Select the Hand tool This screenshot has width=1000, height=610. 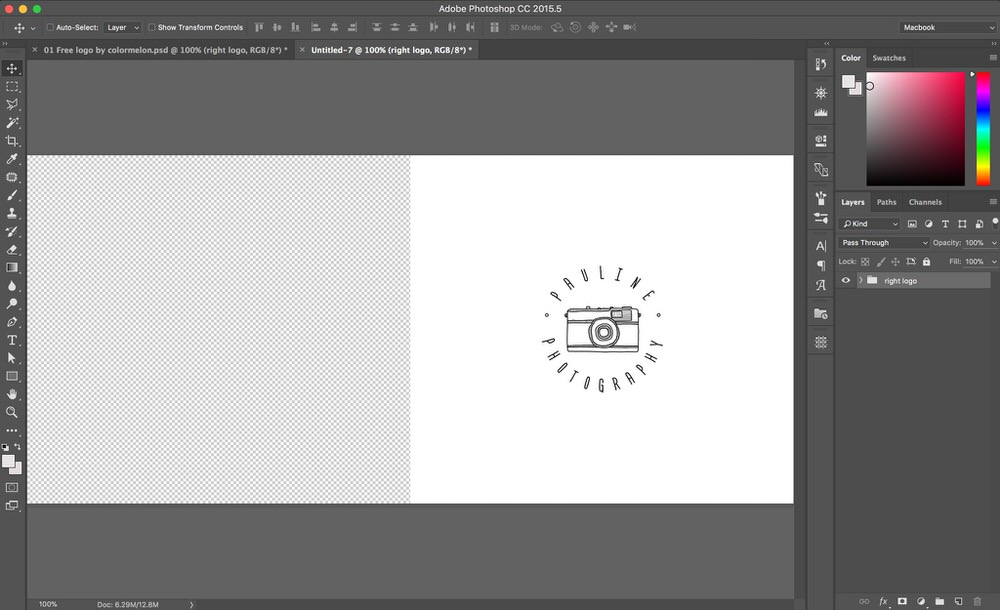click(11, 394)
